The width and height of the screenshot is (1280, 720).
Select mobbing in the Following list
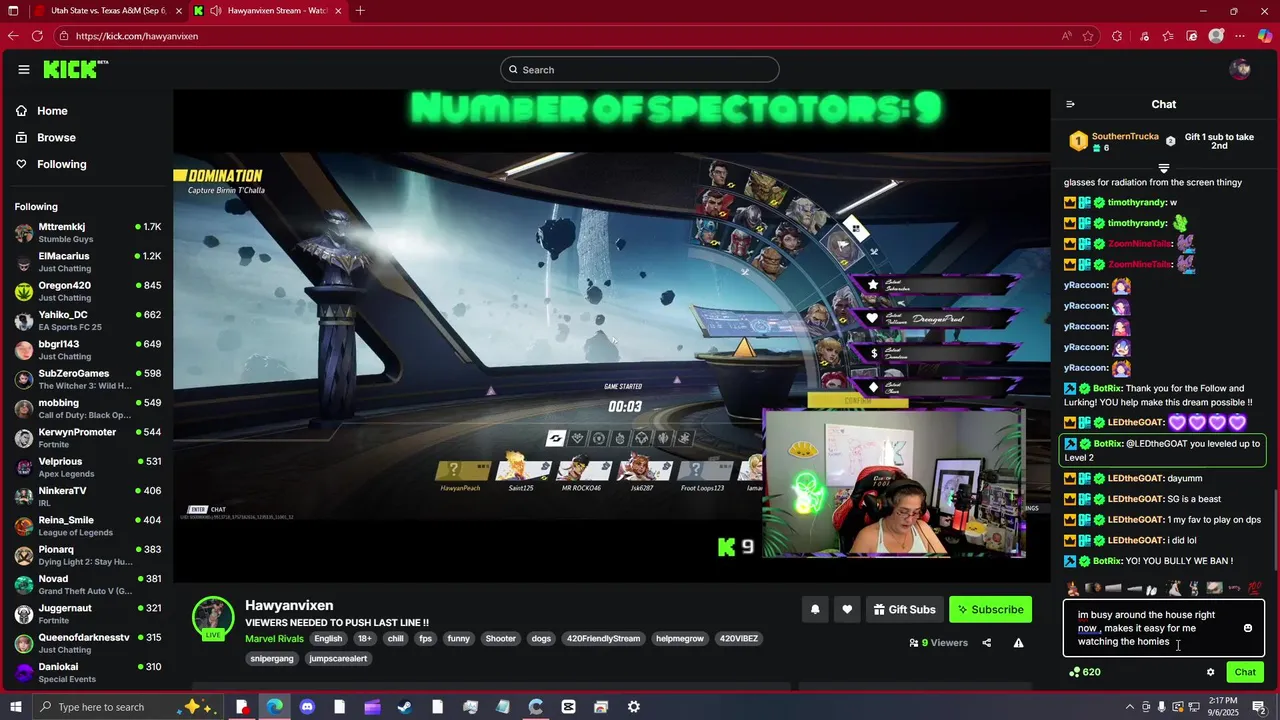click(88, 409)
